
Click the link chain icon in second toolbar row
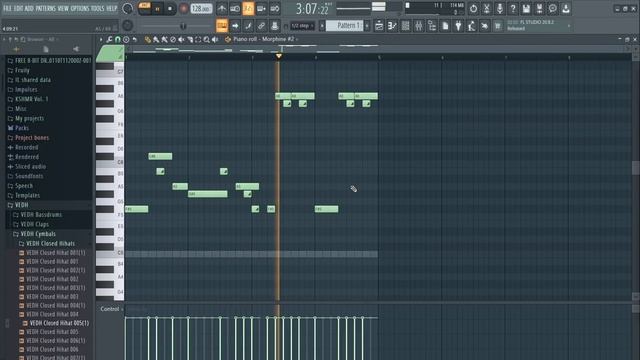click(x=261, y=26)
